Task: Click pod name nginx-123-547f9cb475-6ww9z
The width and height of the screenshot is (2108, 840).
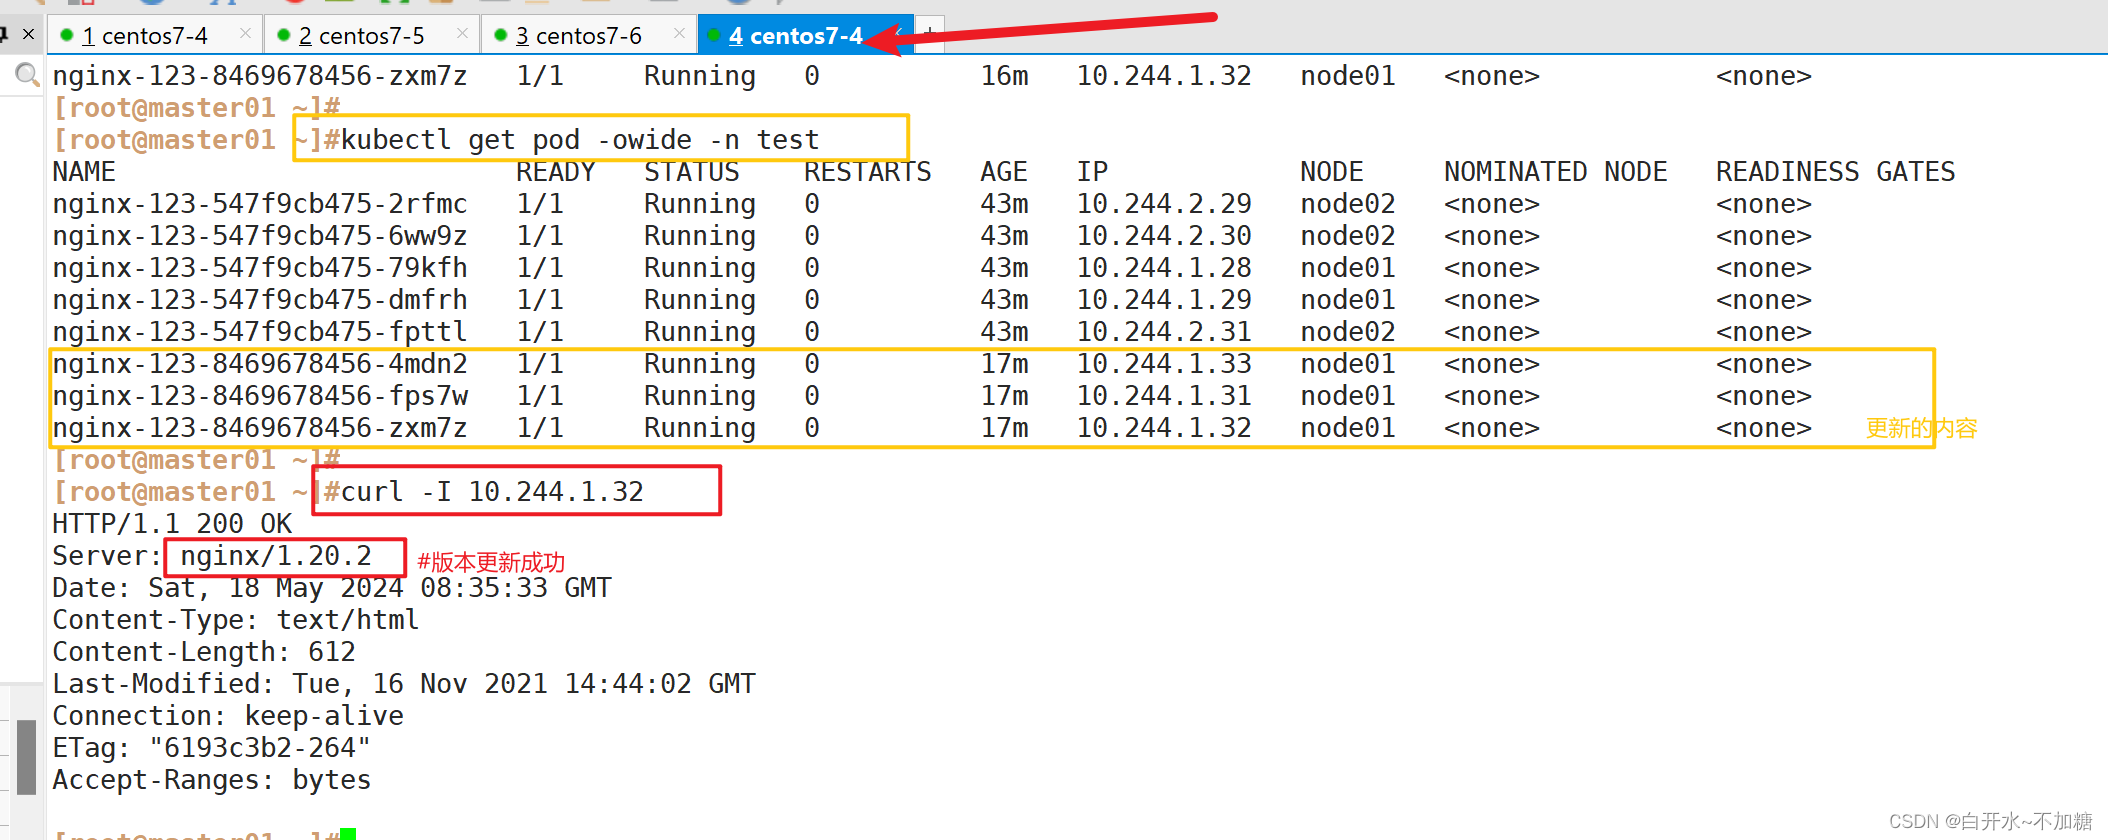Action: pyautogui.click(x=260, y=236)
